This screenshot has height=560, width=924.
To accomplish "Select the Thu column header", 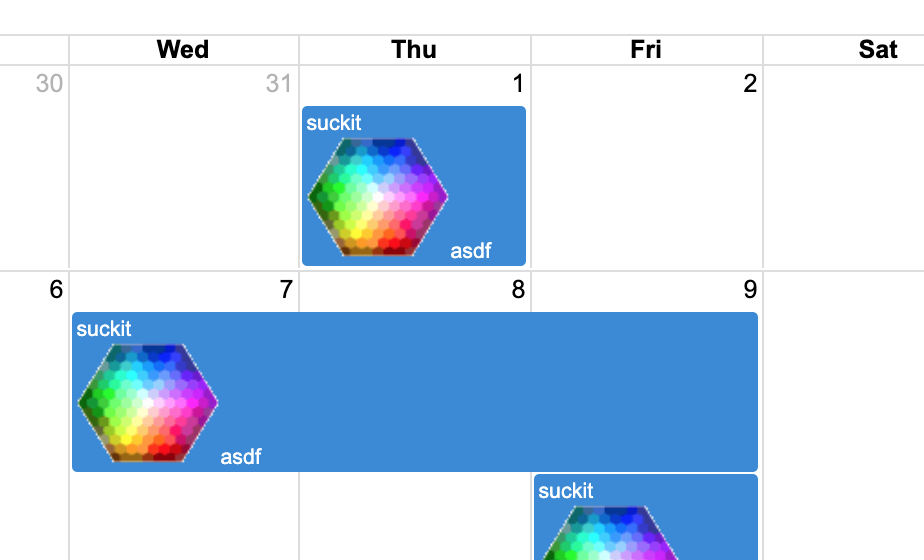I will click(414, 50).
